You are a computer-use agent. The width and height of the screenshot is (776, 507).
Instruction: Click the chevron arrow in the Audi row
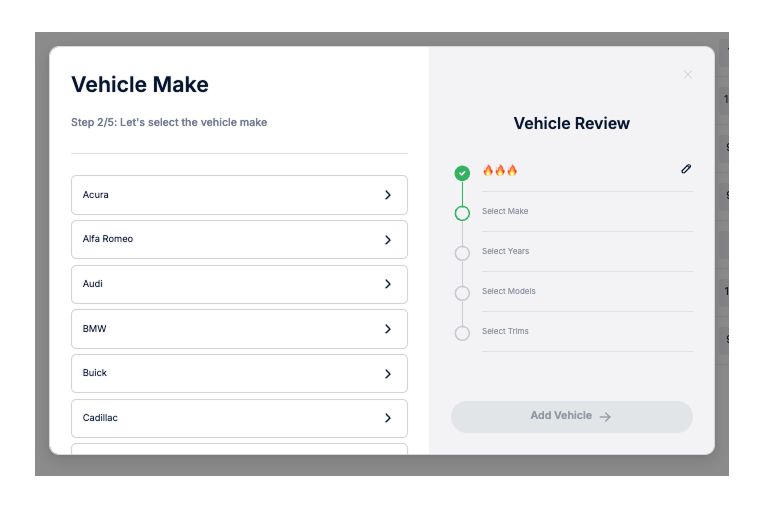point(388,284)
